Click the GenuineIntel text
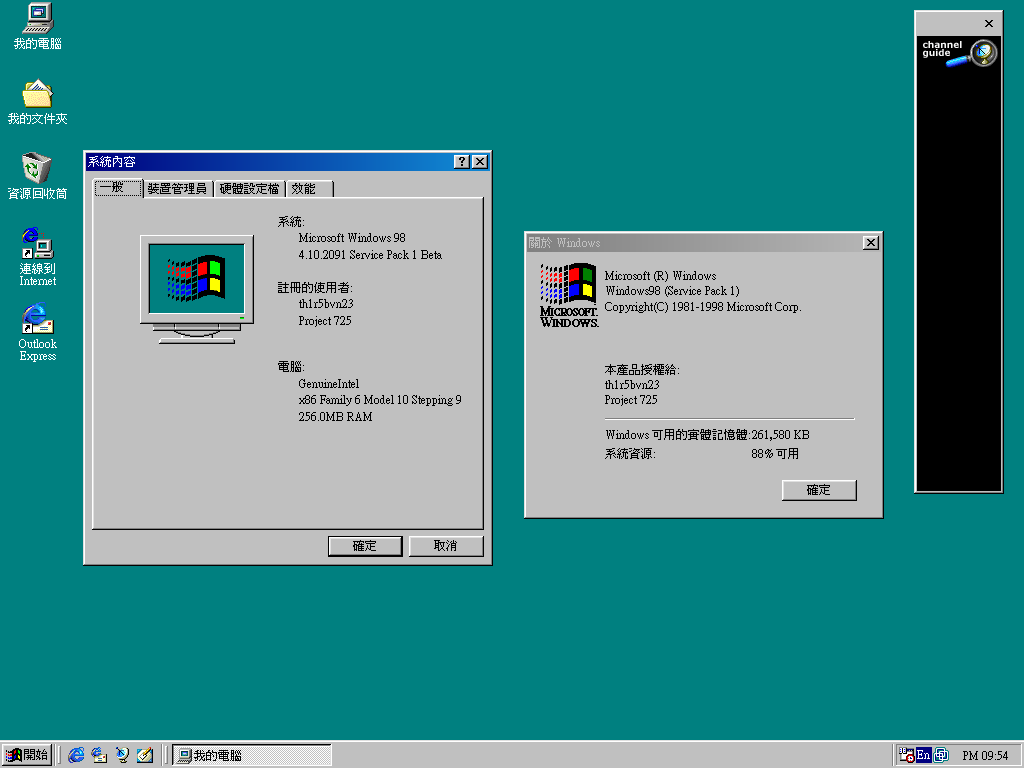Screen dimensions: 1024x768 click(x=328, y=383)
